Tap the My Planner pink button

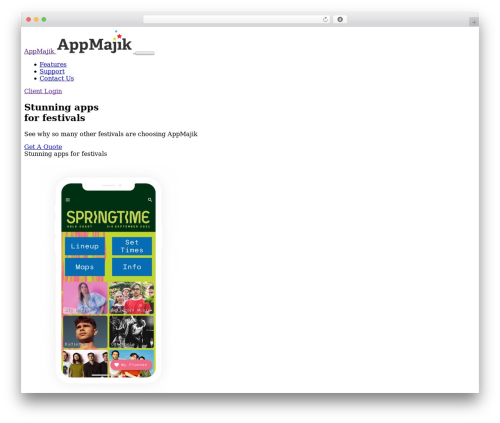pyautogui.click(x=131, y=365)
